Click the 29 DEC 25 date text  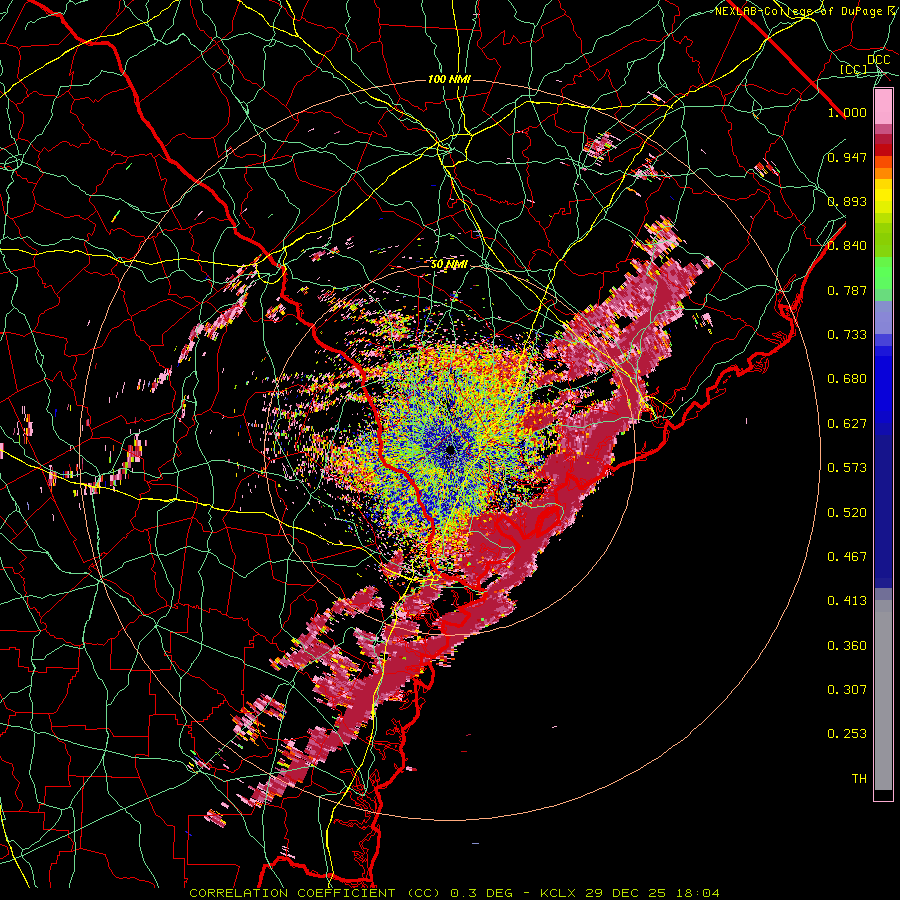click(x=625, y=893)
